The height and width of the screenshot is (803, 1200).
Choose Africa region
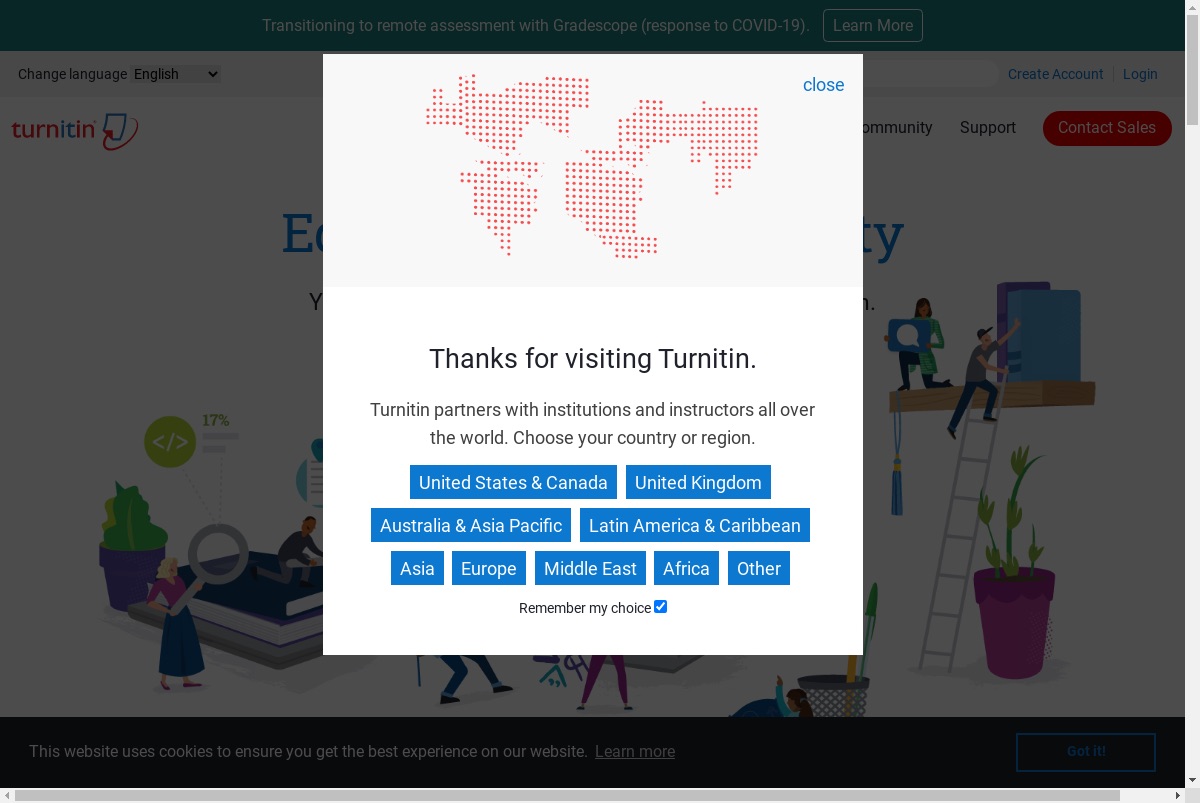(686, 568)
